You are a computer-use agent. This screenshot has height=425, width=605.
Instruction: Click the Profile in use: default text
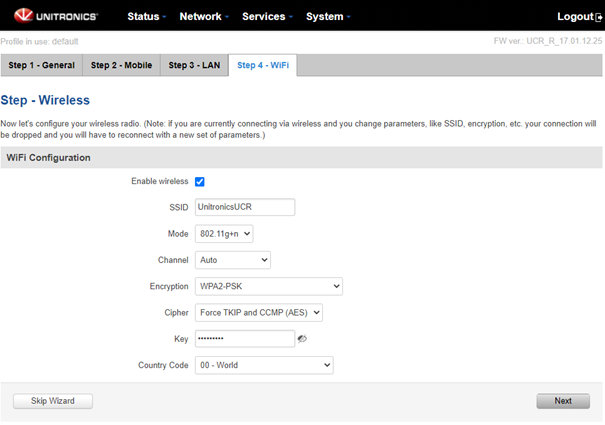pyautogui.click(x=39, y=41)
